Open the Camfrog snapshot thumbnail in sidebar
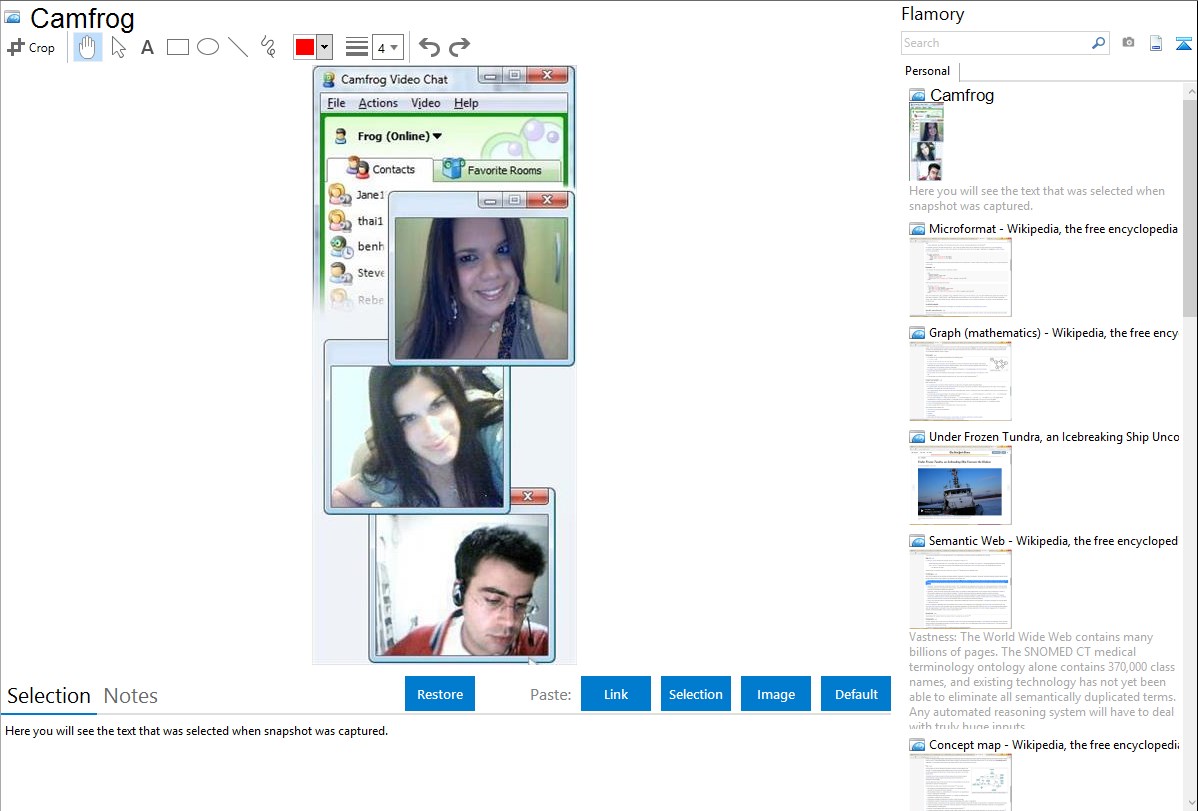The height and width of the screenshot is (811, 1198). (x=926, y=143)
